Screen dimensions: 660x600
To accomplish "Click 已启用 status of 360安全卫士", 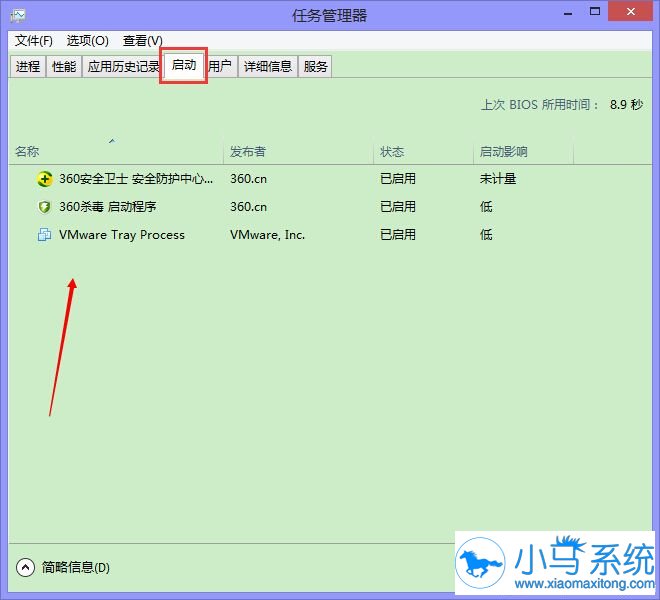I will pos(398,179).
